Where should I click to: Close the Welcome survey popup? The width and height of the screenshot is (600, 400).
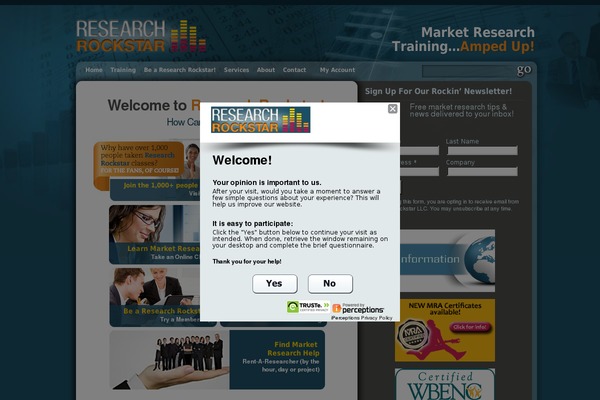click(x=392, y=109)
